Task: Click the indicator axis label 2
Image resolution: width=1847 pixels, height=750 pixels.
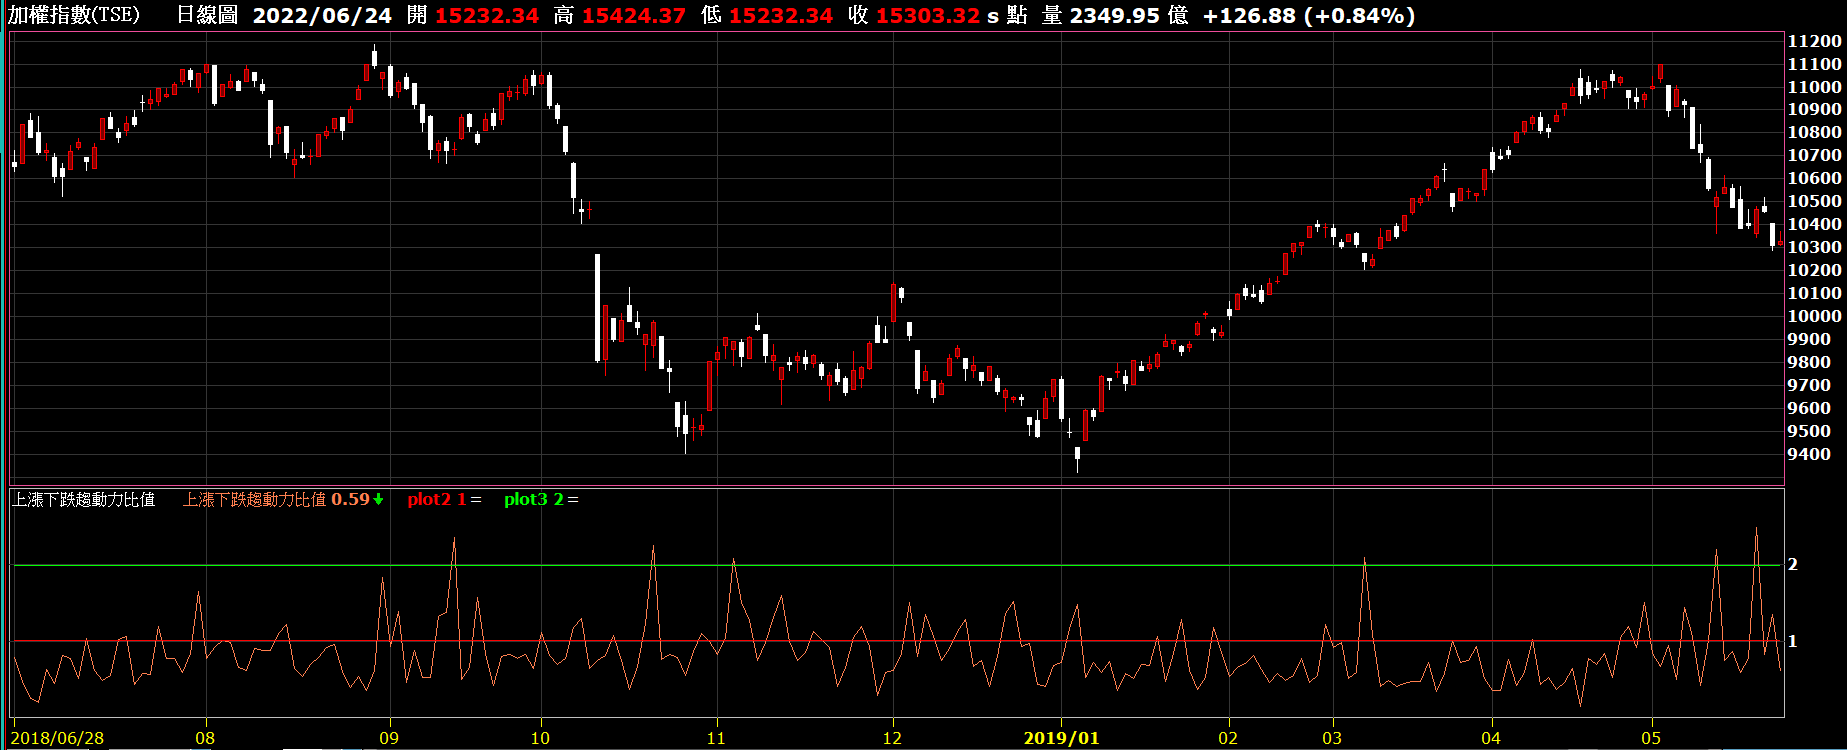Action: coord(1793,564)
